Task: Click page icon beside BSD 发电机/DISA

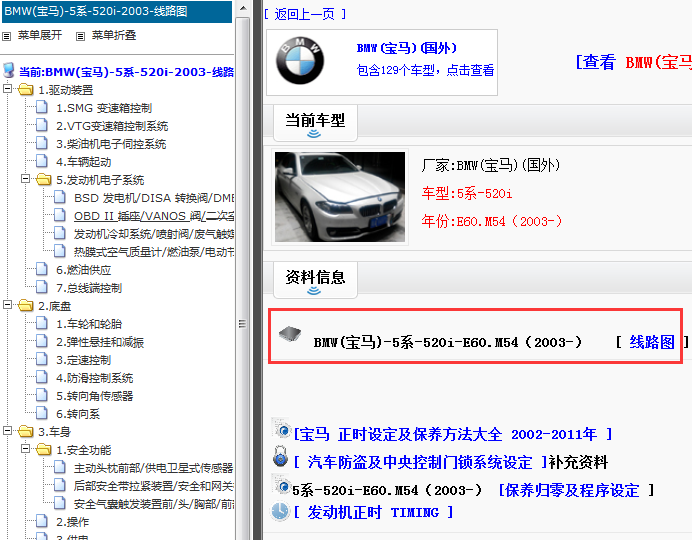Action: click(x=60, y=197)
